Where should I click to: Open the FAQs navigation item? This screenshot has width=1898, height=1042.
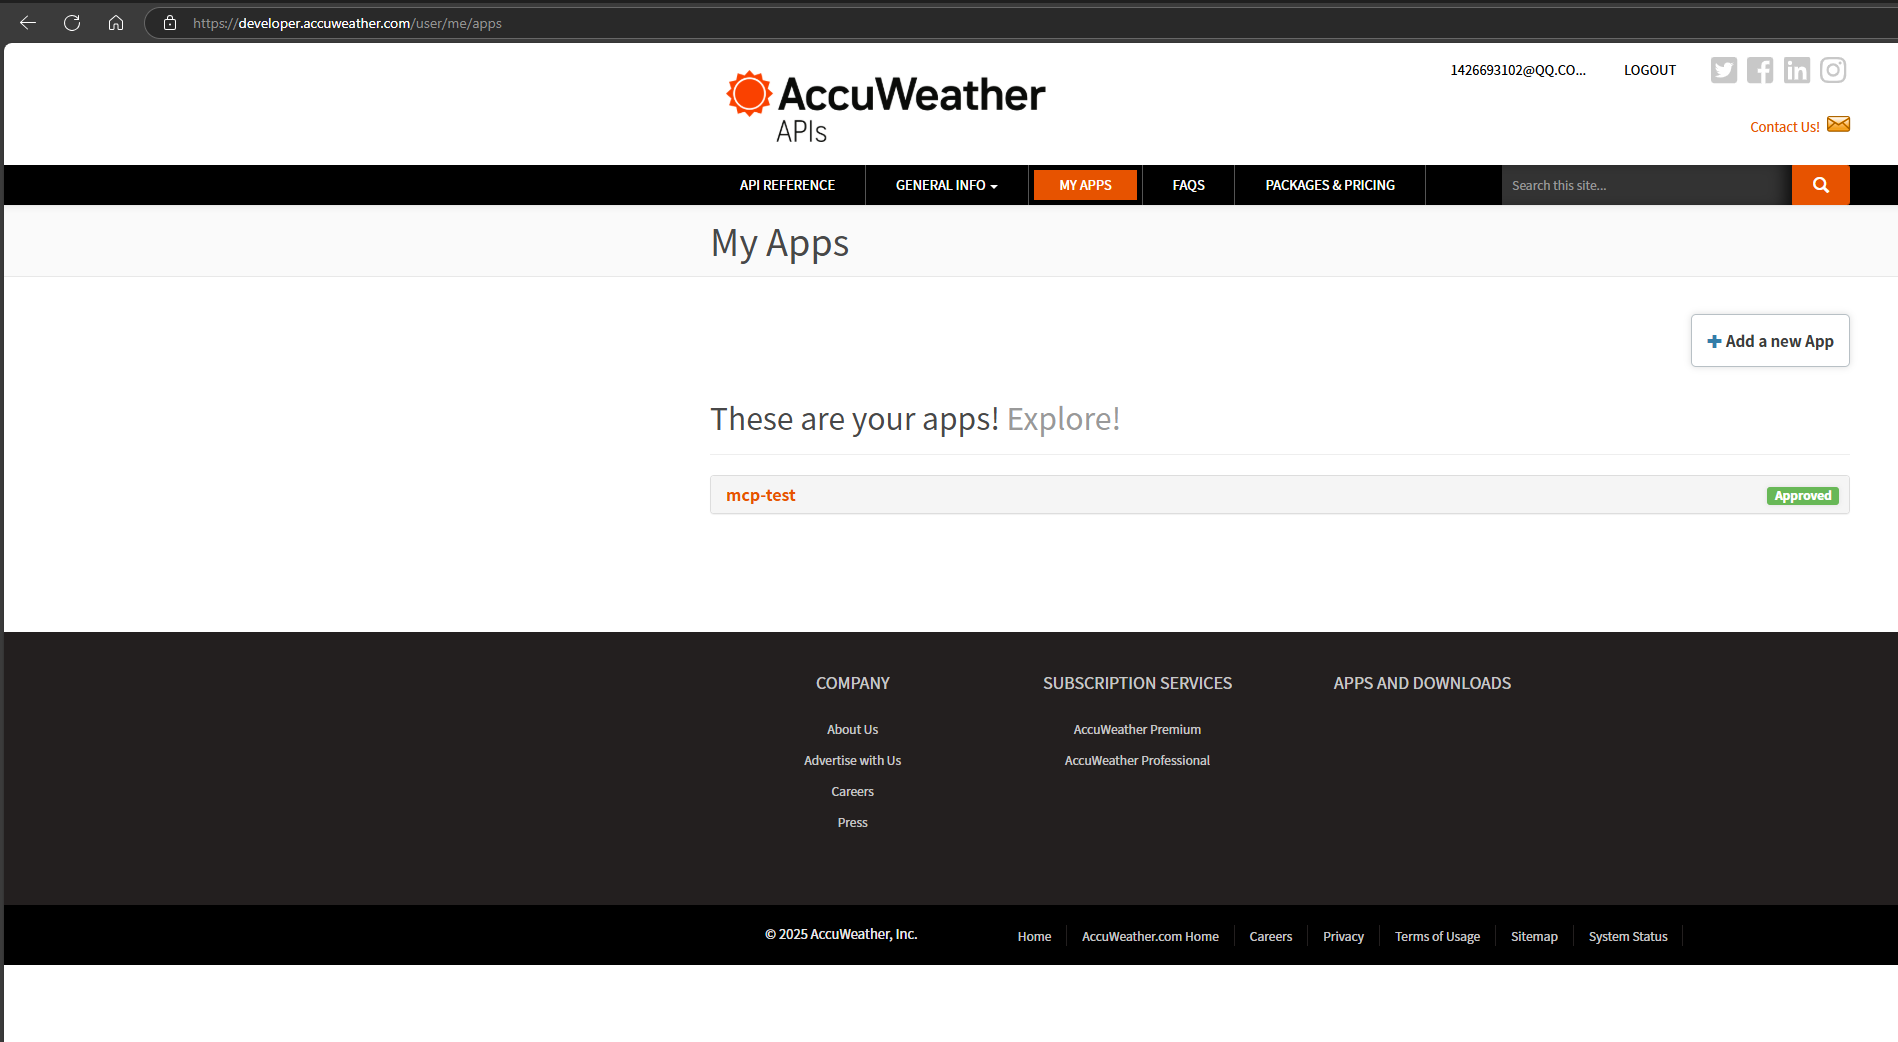[1188, 185]
